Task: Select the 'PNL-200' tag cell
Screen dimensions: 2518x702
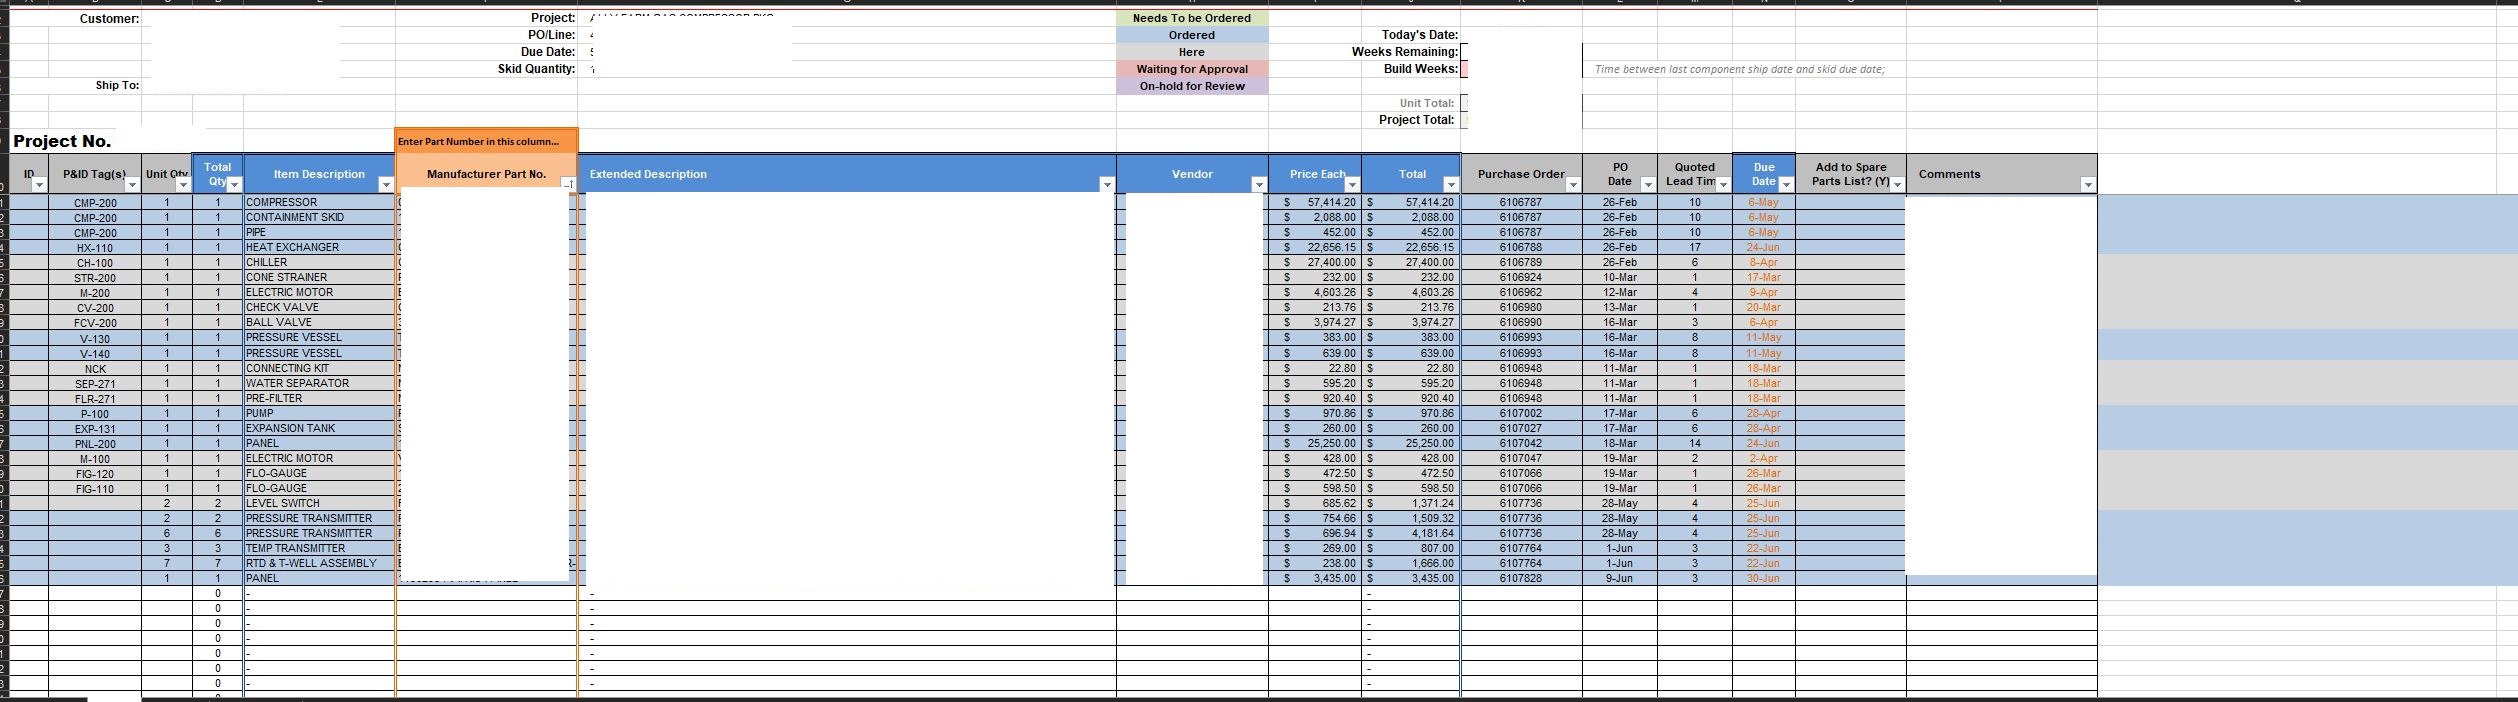Action: [x=95, y=443]
